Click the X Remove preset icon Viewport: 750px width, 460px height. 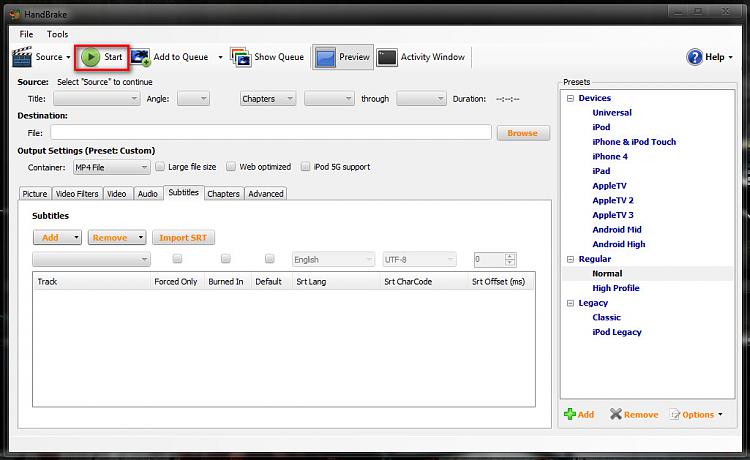click(616, 414)
